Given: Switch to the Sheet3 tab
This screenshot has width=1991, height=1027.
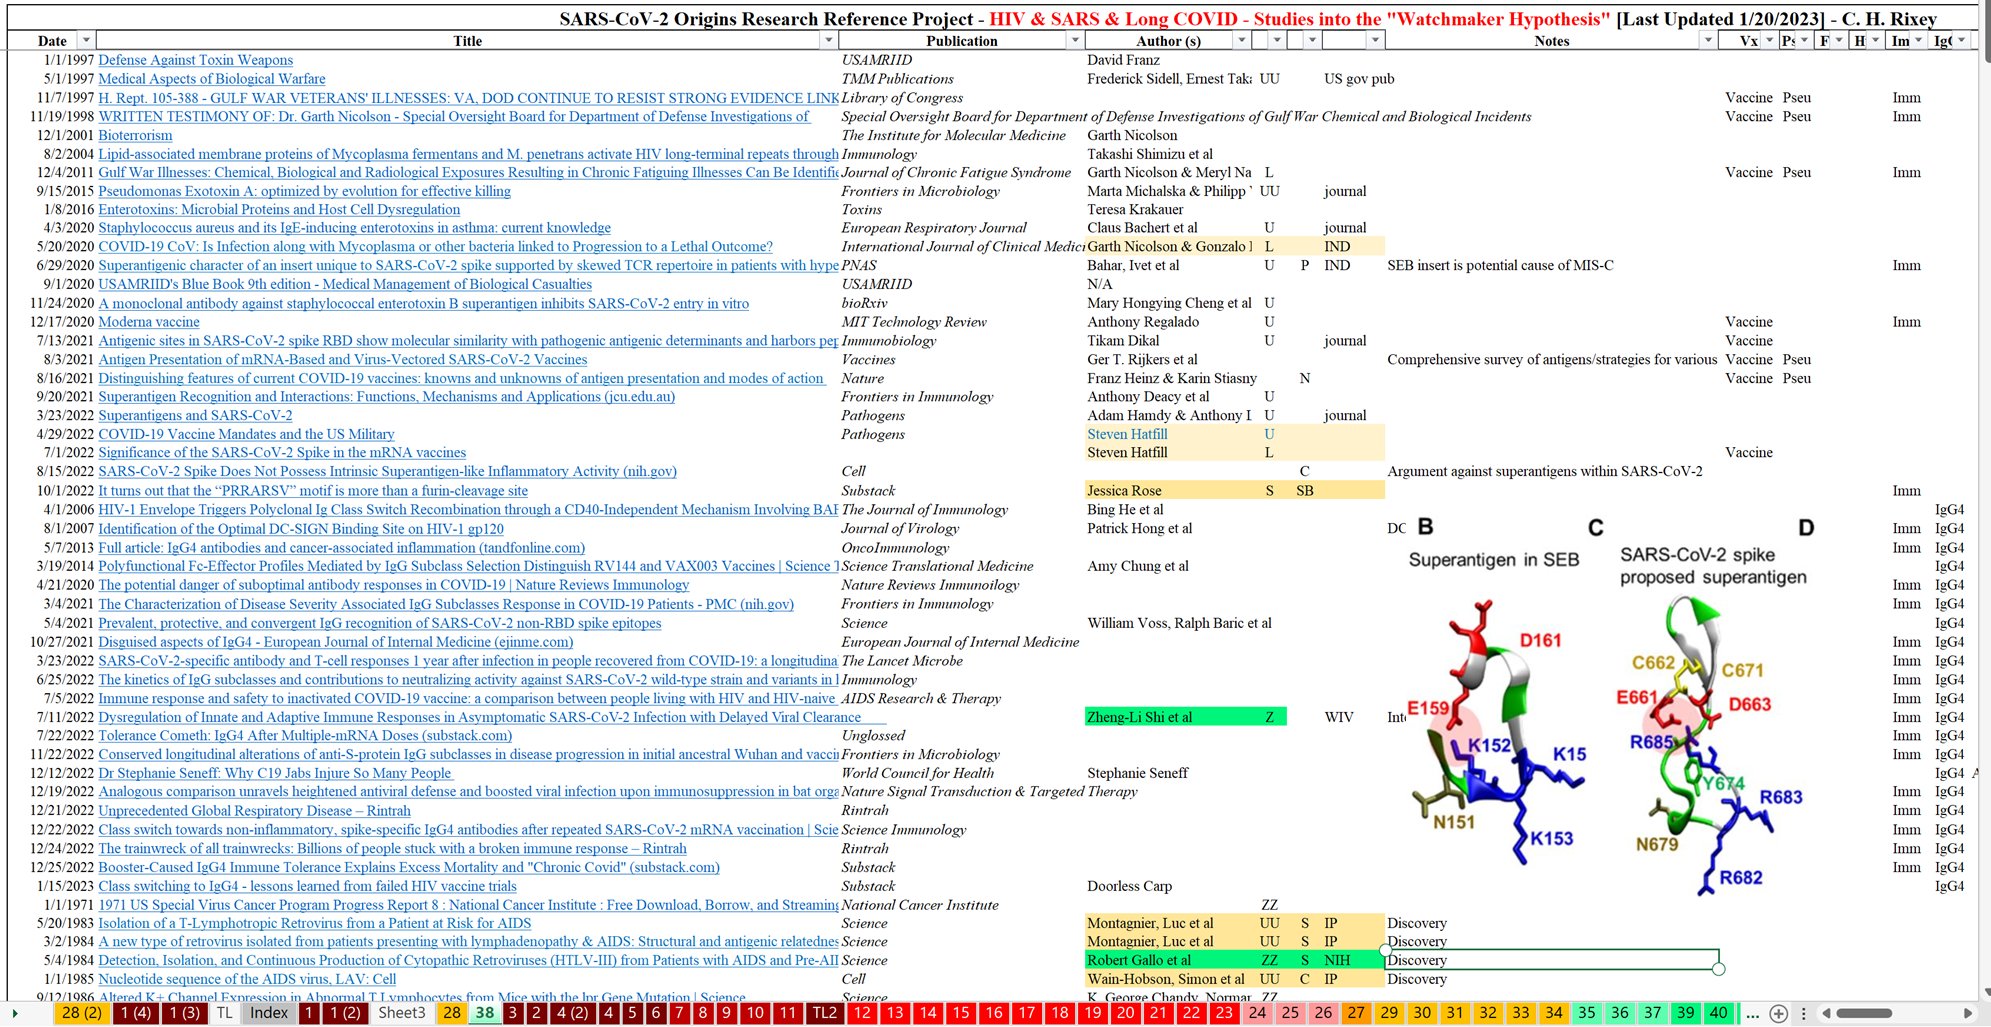Looking at the screenshot, I should click(x=402, y=1013).
